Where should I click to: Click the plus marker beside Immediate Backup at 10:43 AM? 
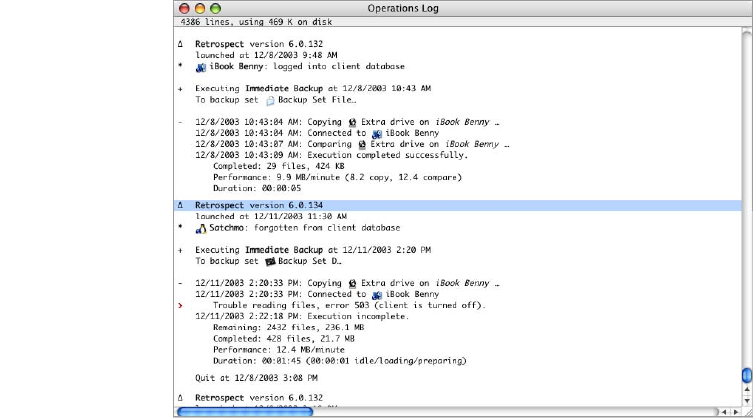coord(181,89)
